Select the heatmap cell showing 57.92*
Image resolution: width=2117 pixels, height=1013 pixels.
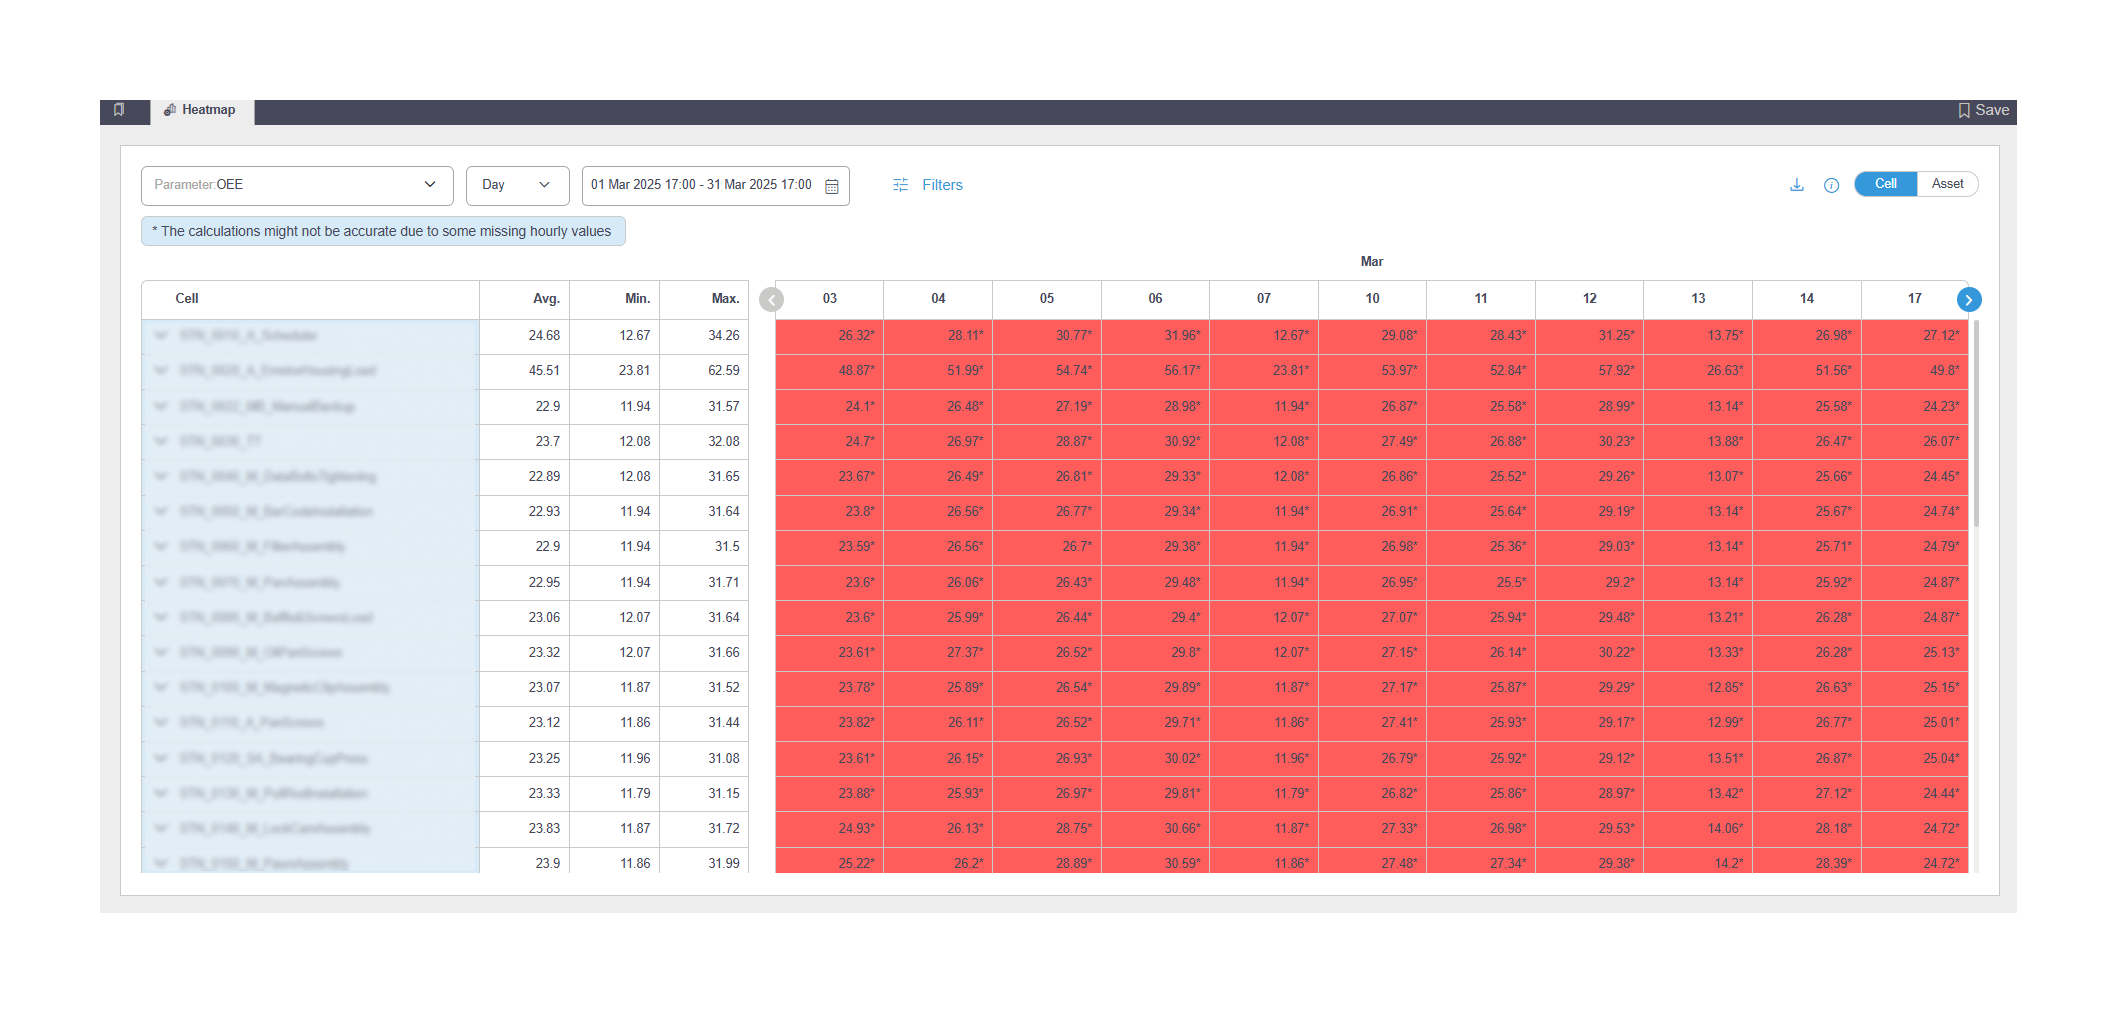1589,371
